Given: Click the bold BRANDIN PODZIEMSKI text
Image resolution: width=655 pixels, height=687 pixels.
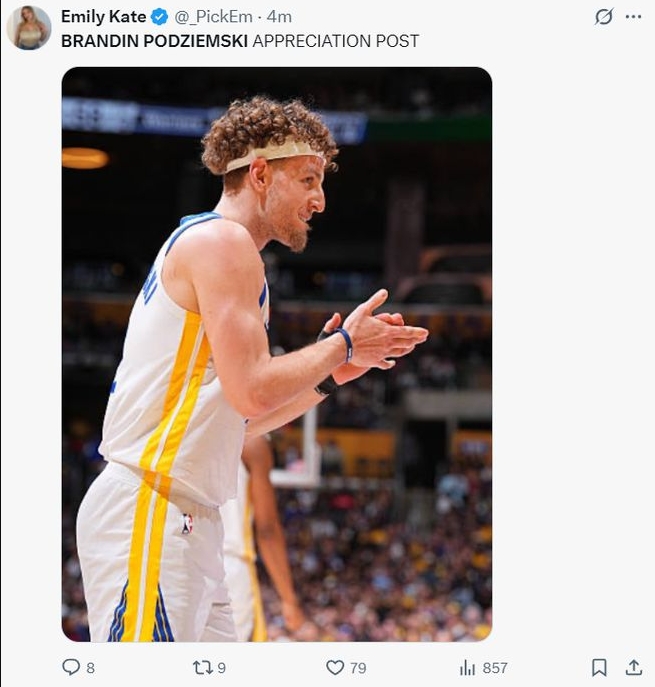Looking at the screenshot, I should 154,41.
